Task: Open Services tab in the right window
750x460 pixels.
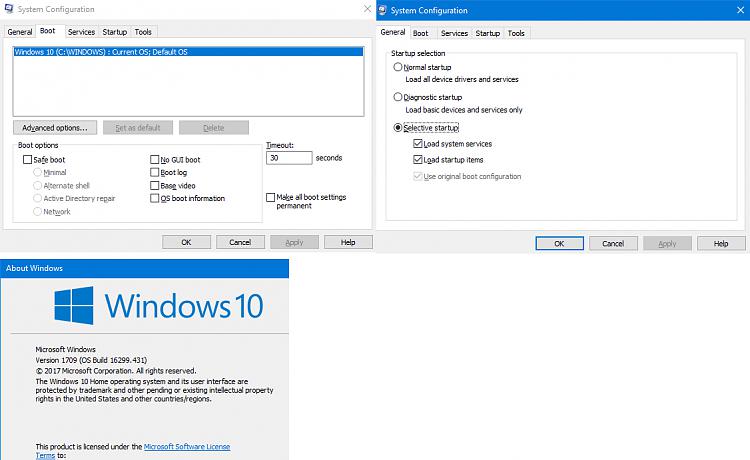Action: point(454,33)
